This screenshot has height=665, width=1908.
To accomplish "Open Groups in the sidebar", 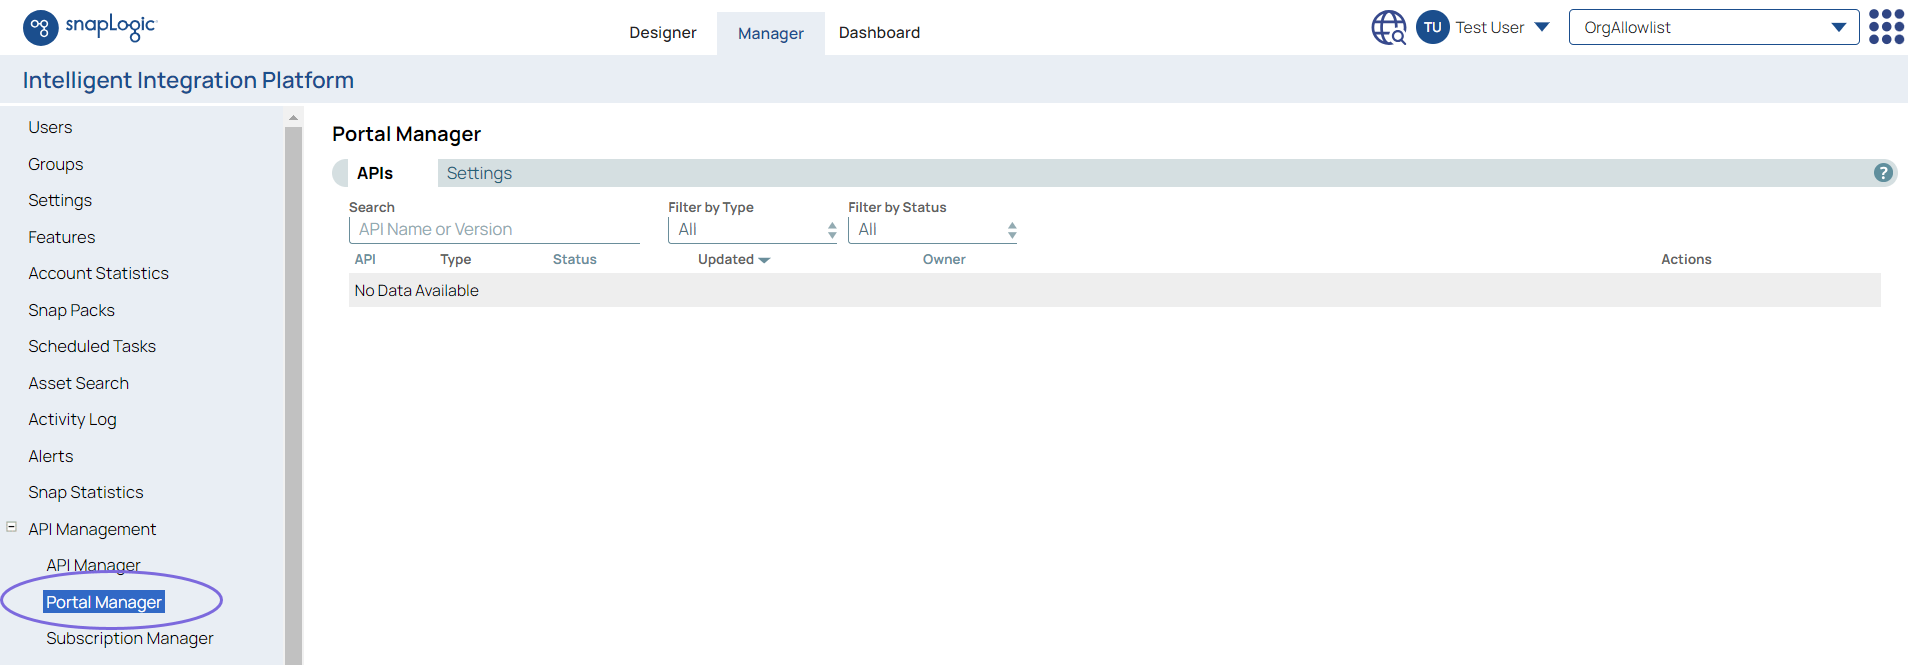I will click(x=56, y=164).
